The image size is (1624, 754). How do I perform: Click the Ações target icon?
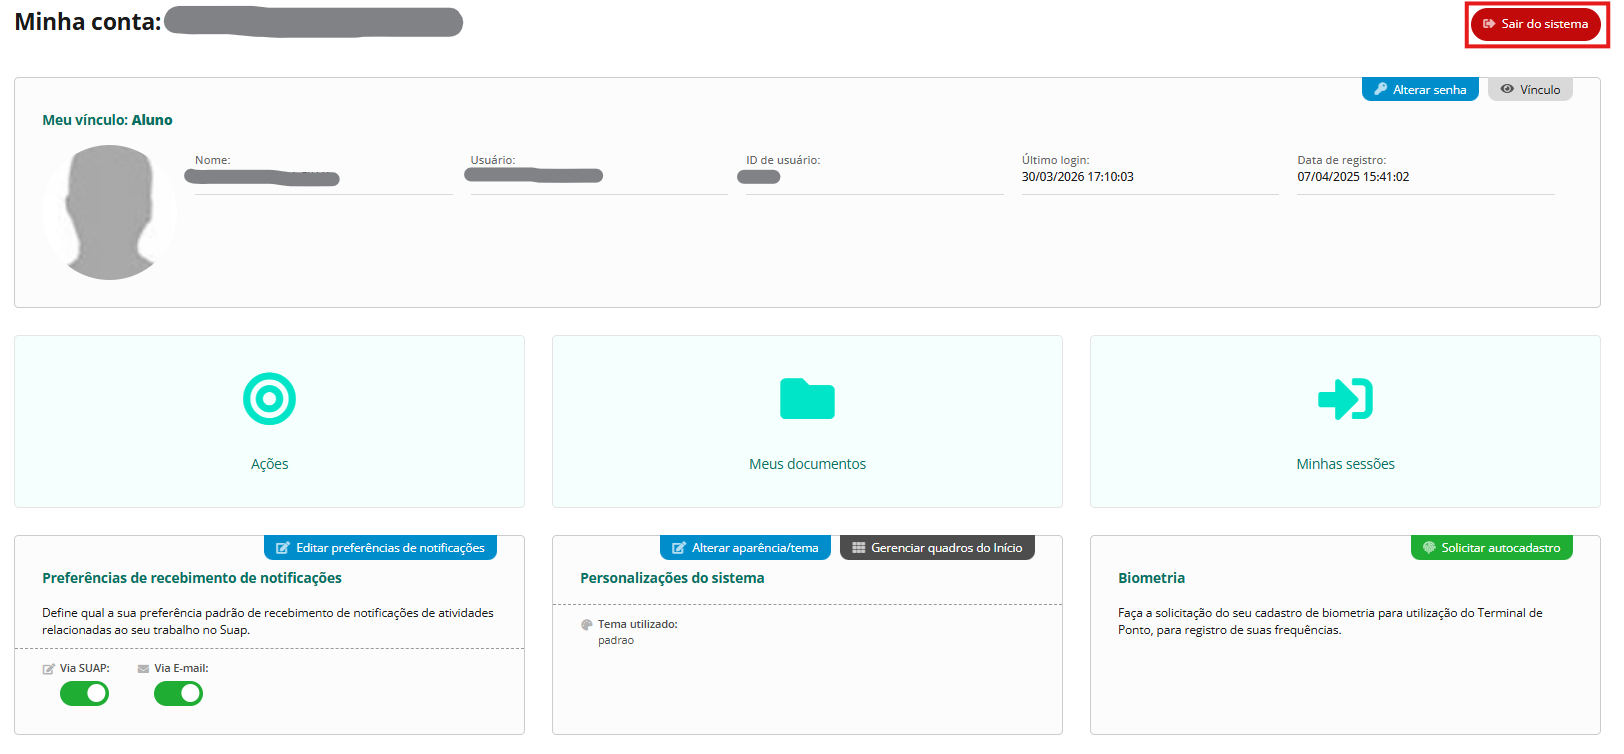click(269, 399)
